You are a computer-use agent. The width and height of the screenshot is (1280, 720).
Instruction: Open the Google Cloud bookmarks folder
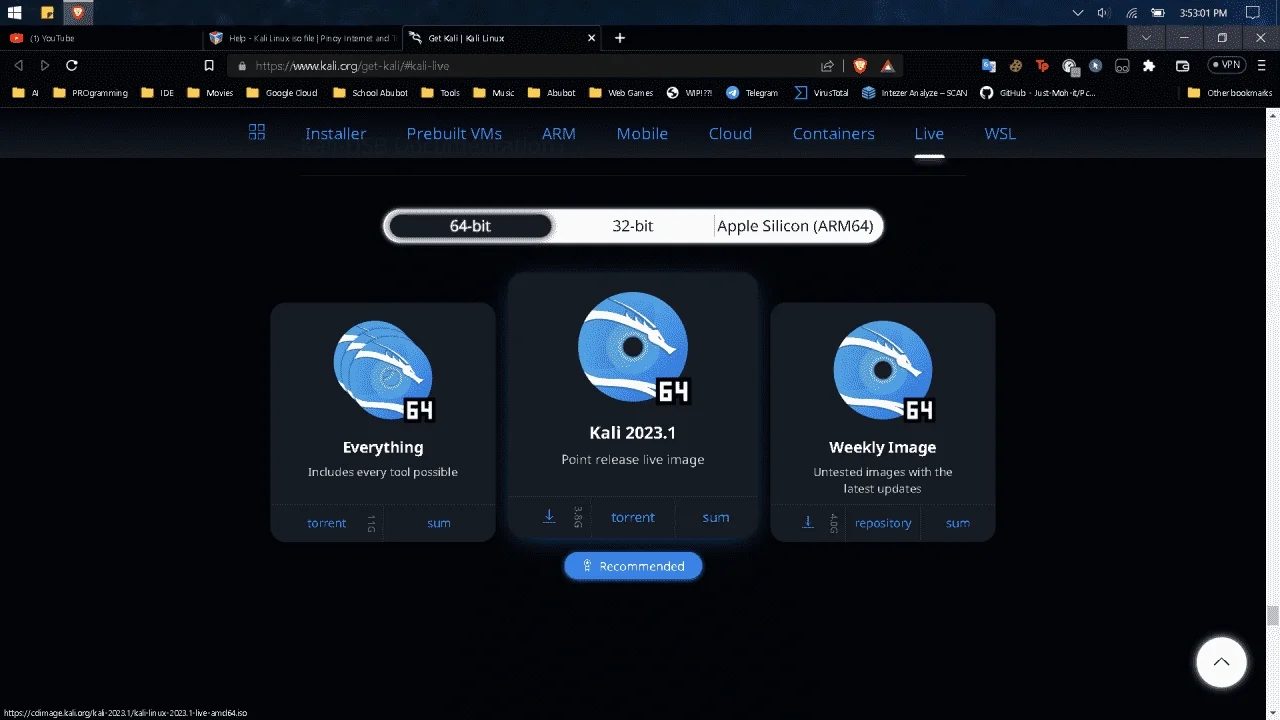(x=282, y=93)
